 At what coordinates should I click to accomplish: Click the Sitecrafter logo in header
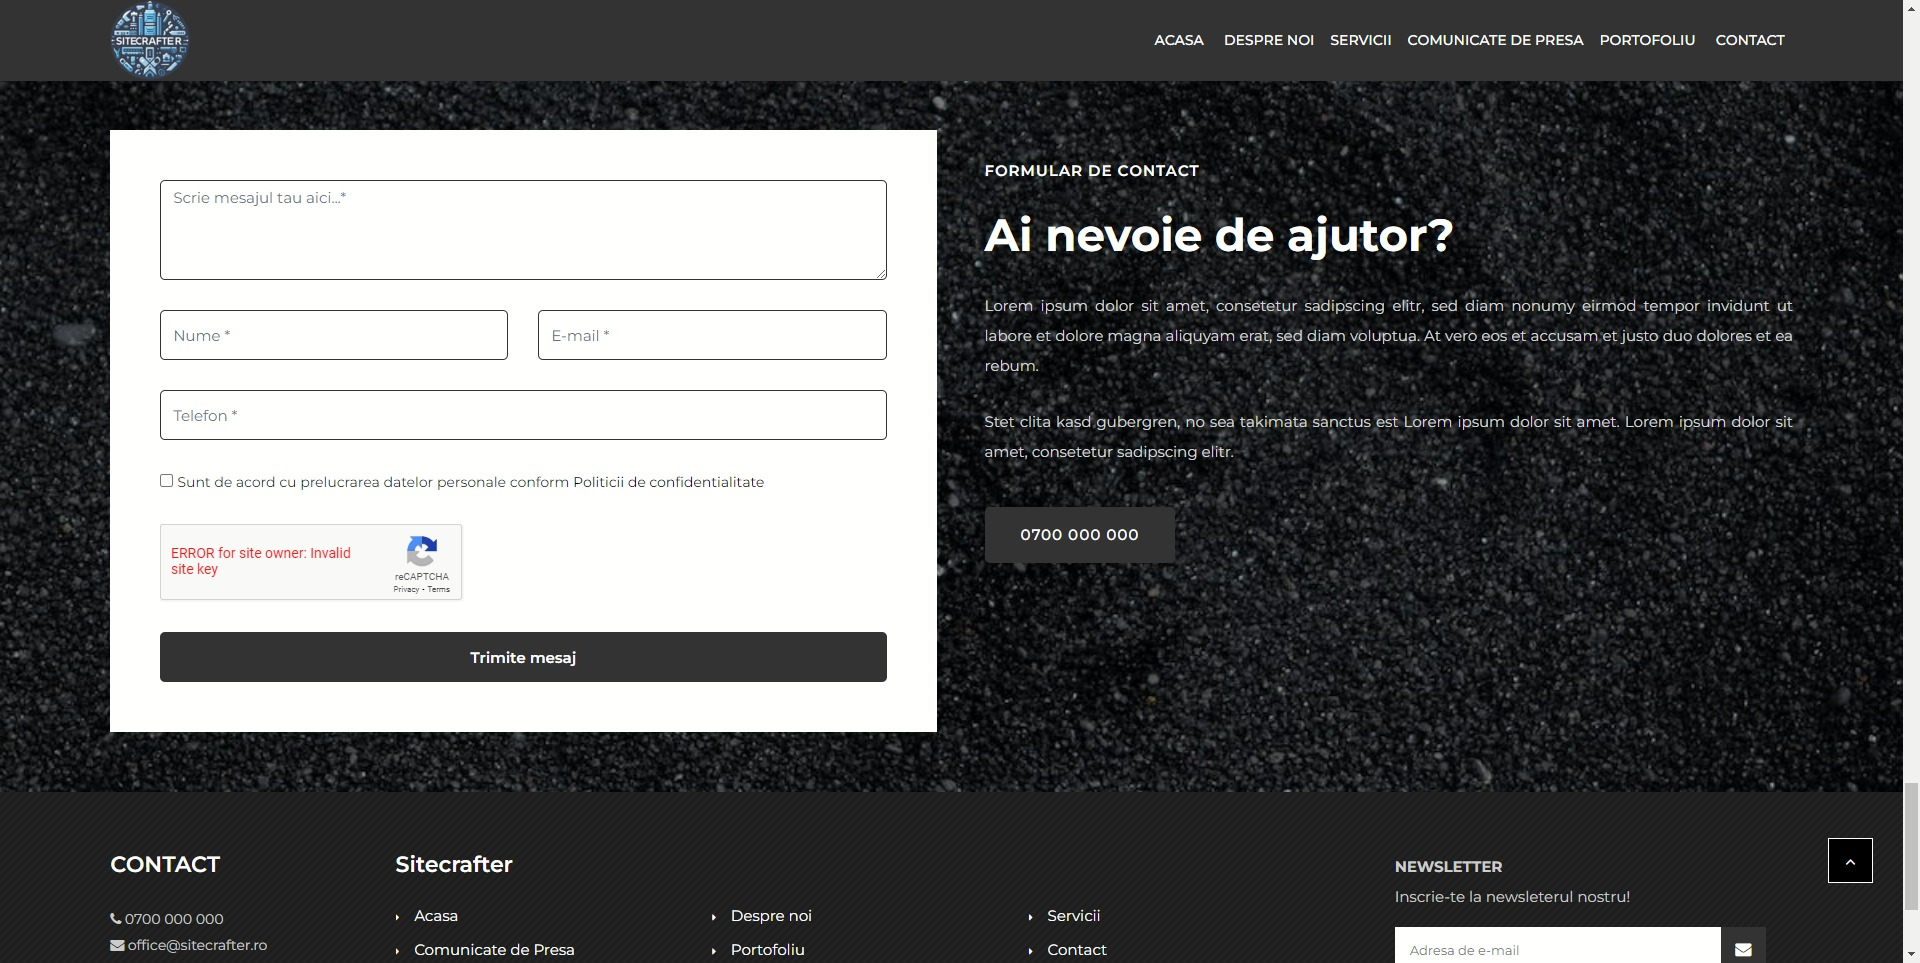click(x=149, y=40)
